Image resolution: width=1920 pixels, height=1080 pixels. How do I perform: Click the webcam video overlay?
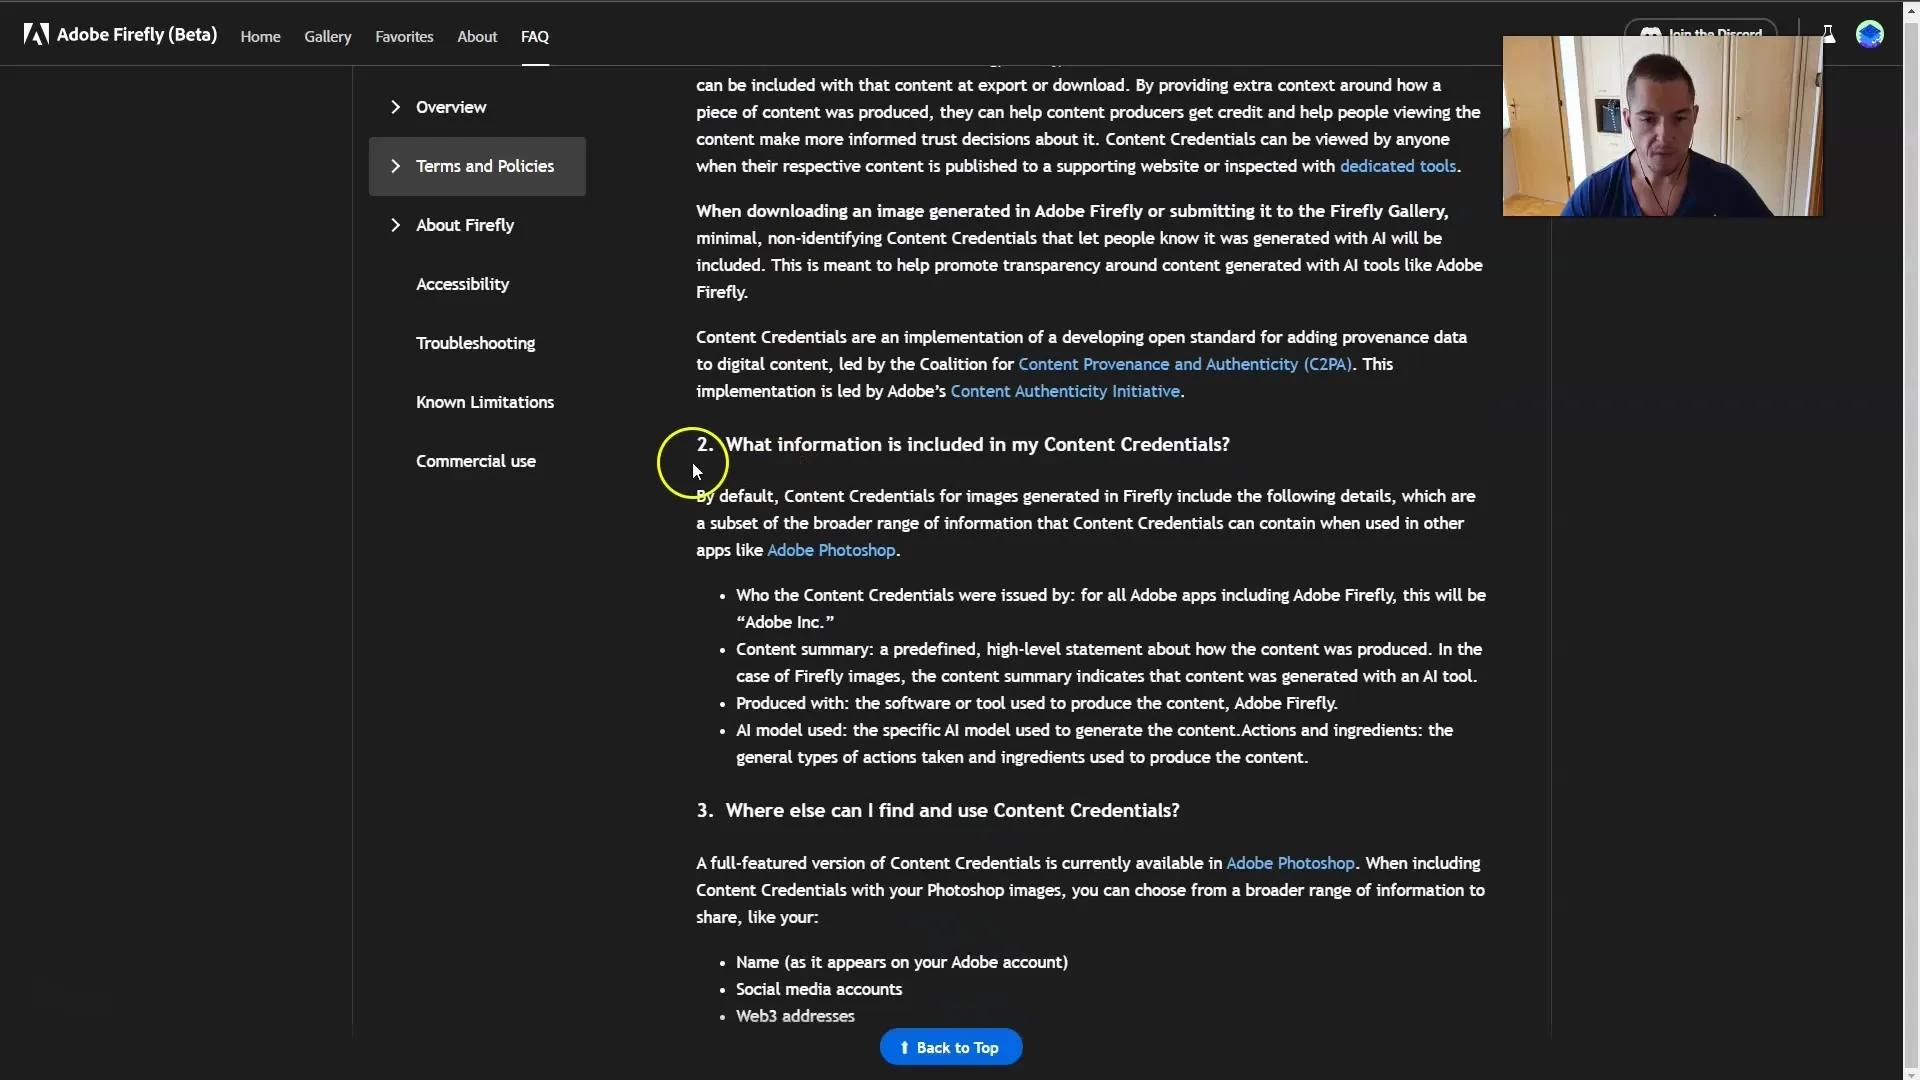1662,126
